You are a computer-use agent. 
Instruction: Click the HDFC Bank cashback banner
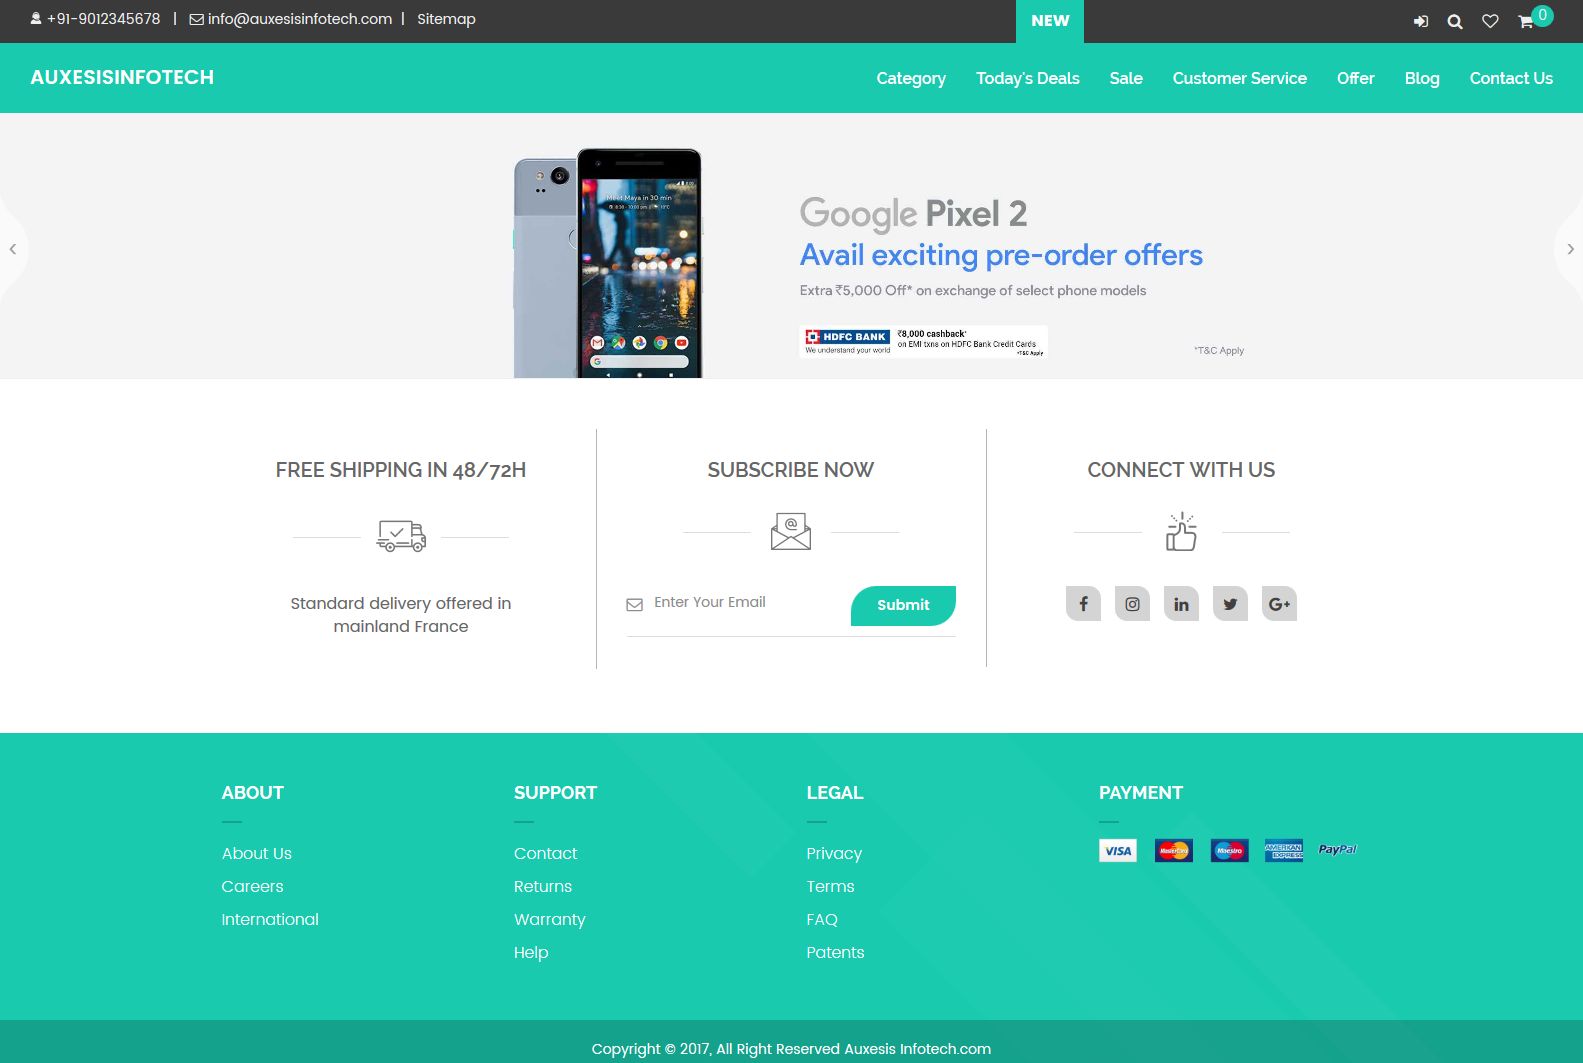[x=924, y=341]
